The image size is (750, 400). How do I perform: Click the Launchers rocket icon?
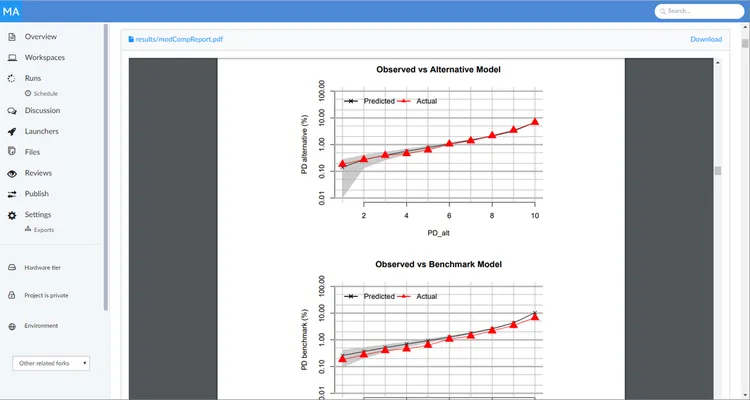(12, 132)
